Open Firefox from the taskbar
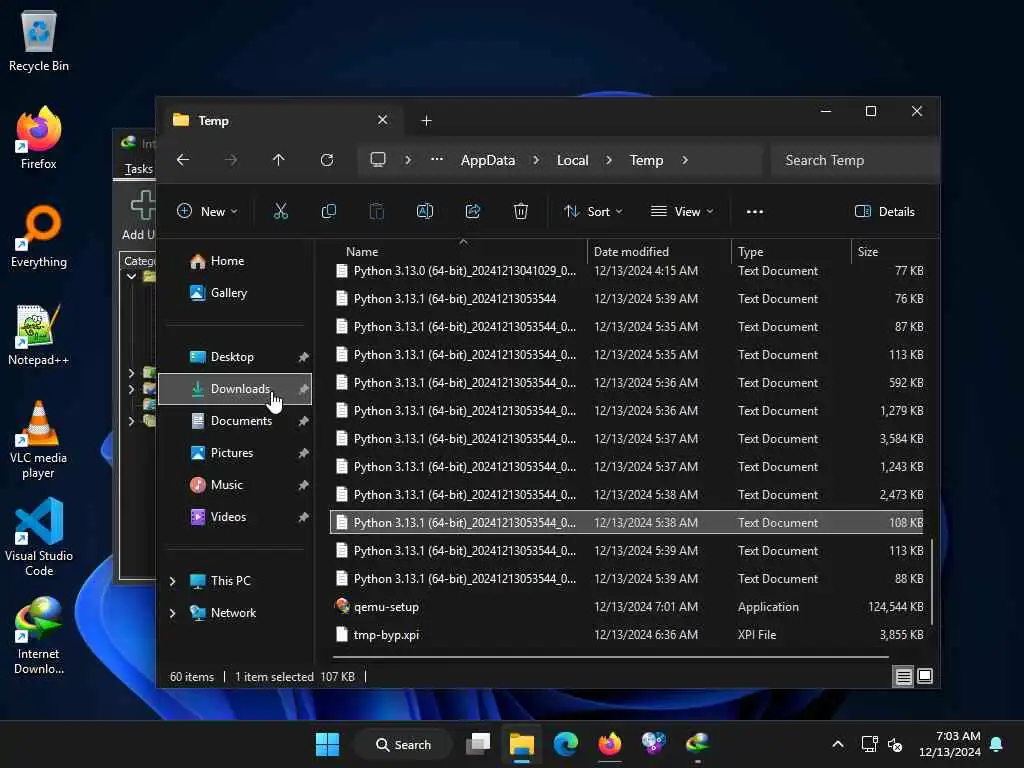Screen dimensions: 1024x768 [609, 744]
